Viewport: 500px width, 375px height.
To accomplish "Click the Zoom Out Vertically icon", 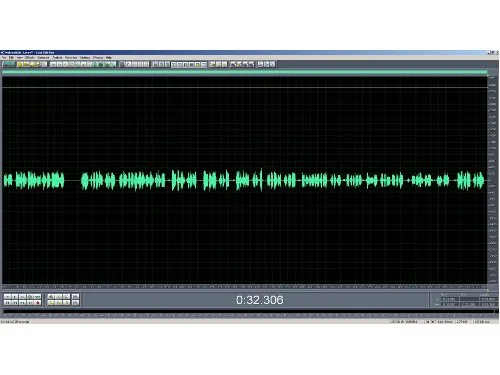I will click(x=75, y=303).
